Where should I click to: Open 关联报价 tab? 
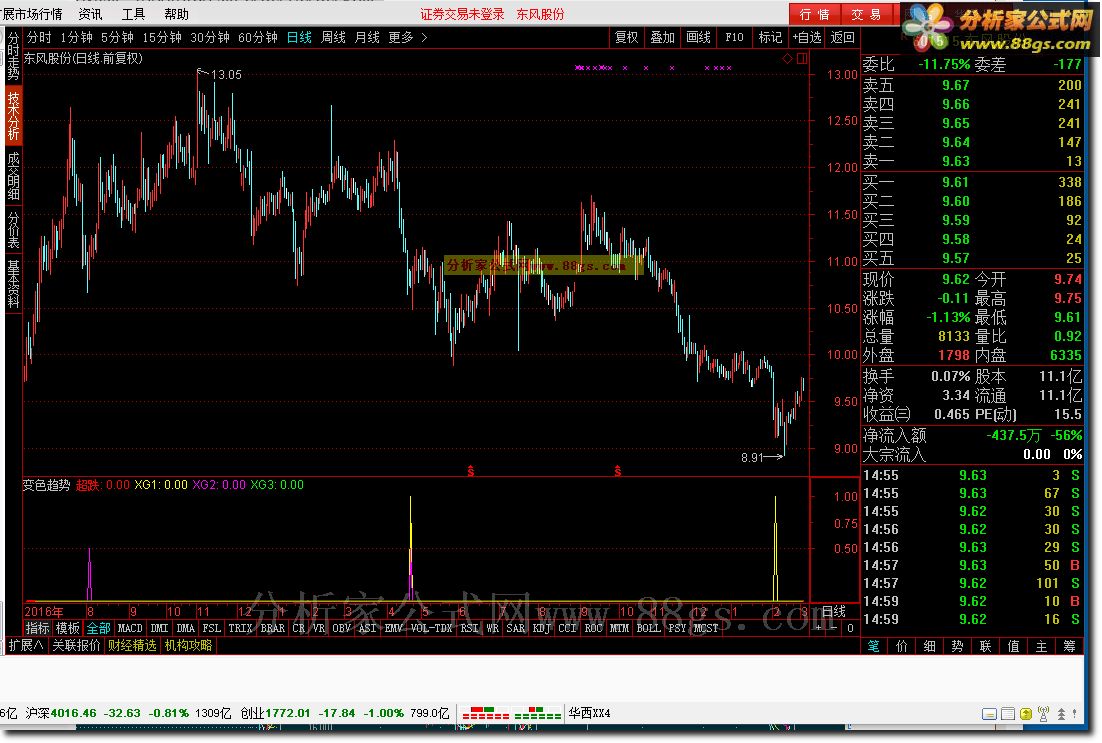(x=76, y=645)
